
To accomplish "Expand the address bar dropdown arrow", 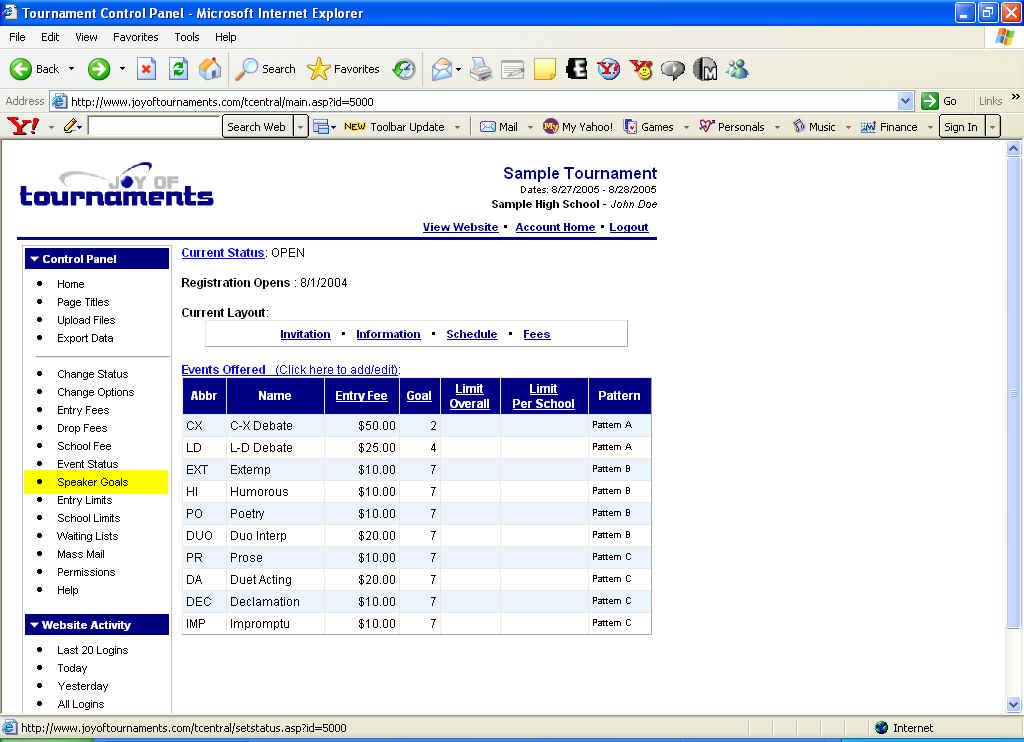I will (x=905, y=101).
